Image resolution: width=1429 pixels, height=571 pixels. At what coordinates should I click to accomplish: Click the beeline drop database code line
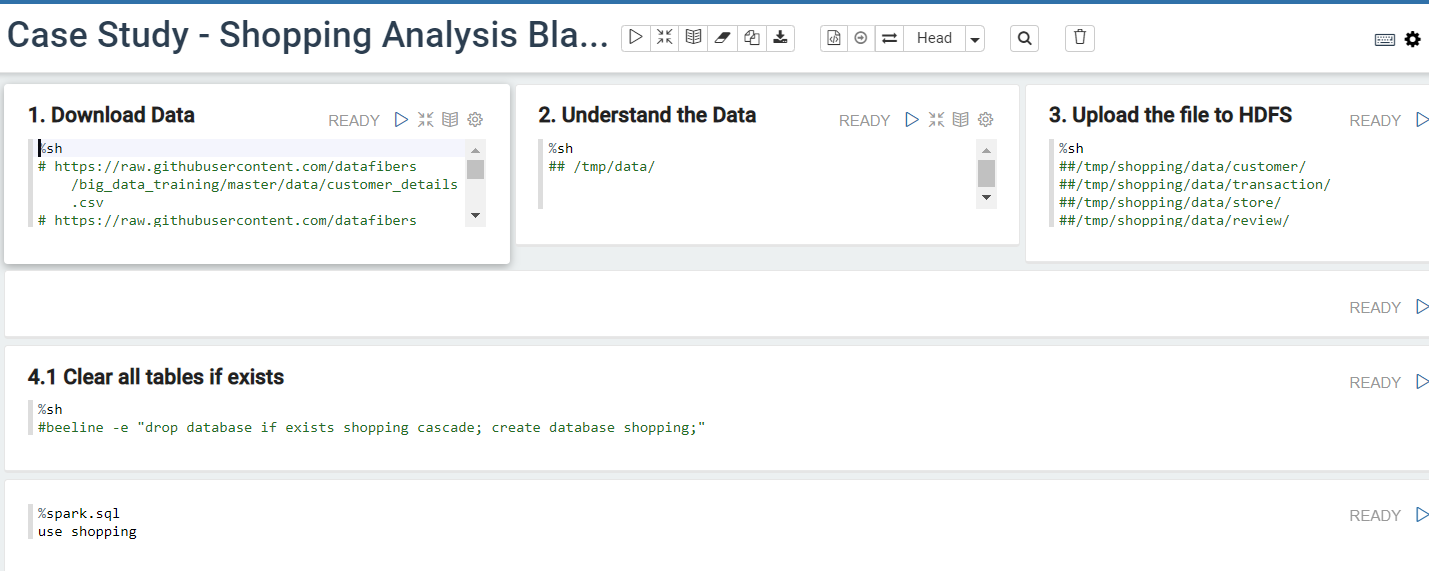point(372,427)
